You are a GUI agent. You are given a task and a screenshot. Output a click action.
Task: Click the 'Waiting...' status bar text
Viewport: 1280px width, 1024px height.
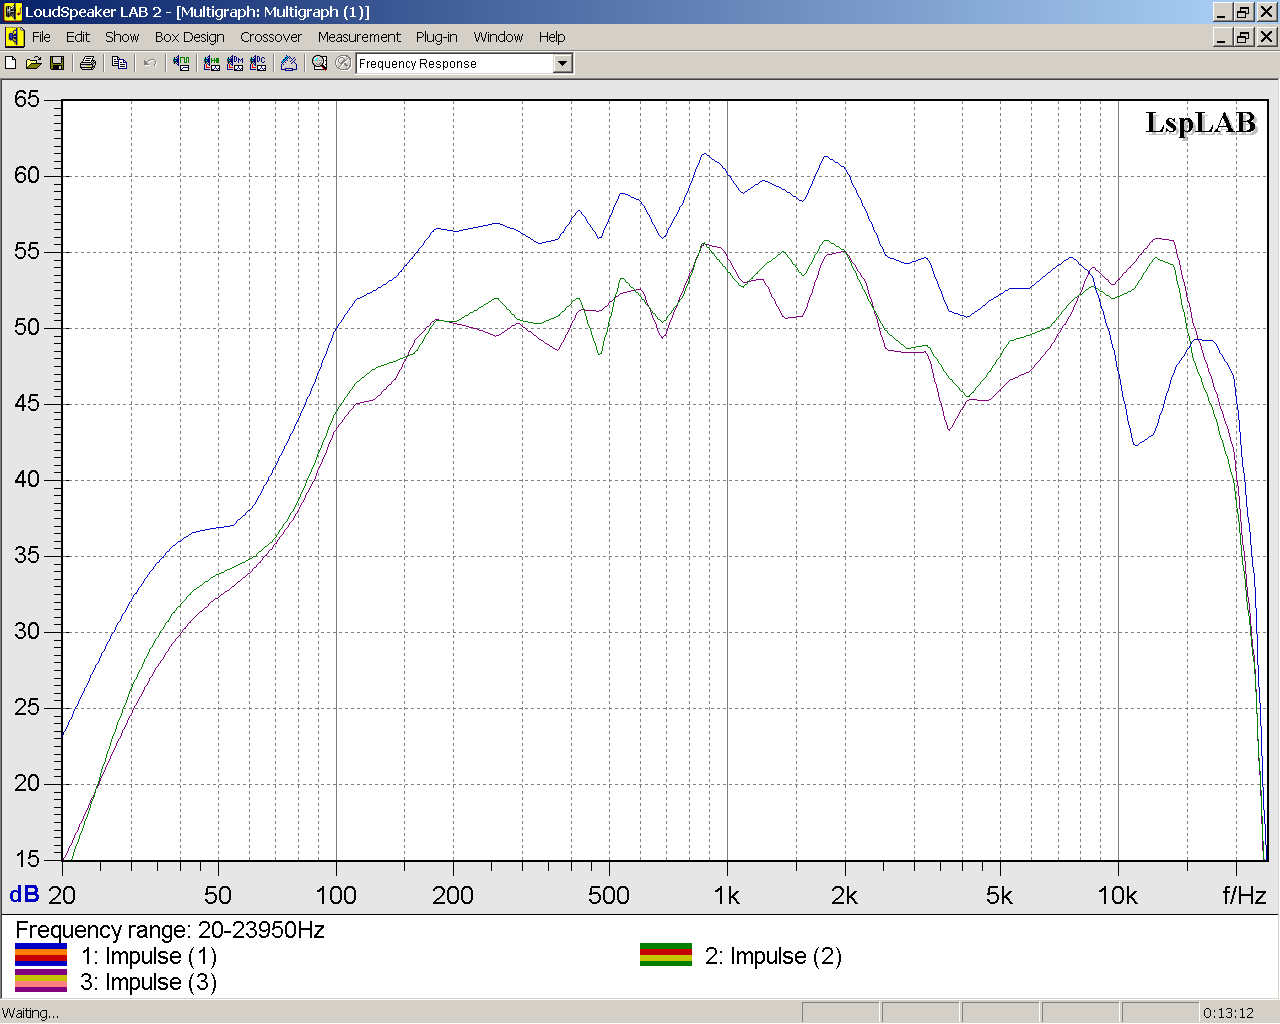[30, 1013]
